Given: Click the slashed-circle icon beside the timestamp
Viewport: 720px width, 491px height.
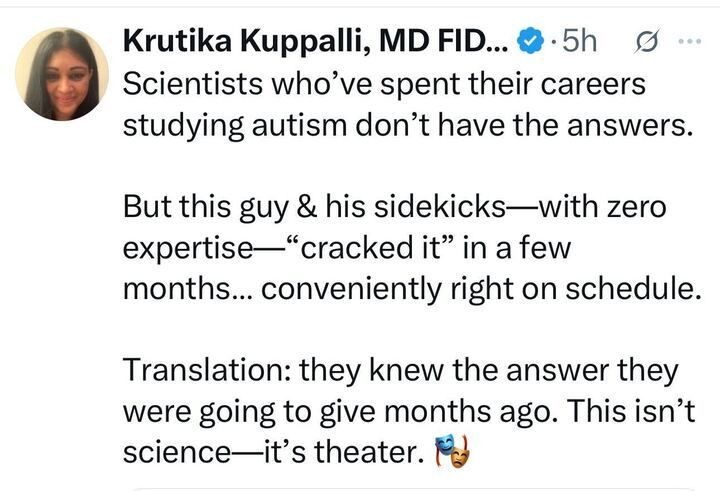Looking at the screenshot, I should (x=647, y=40).
